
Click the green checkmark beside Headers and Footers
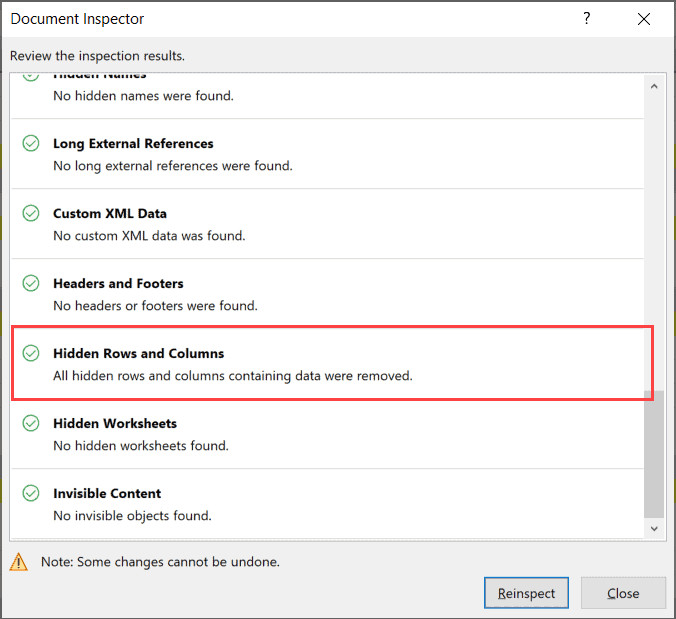pyautogui.click(x=31, y=283)
